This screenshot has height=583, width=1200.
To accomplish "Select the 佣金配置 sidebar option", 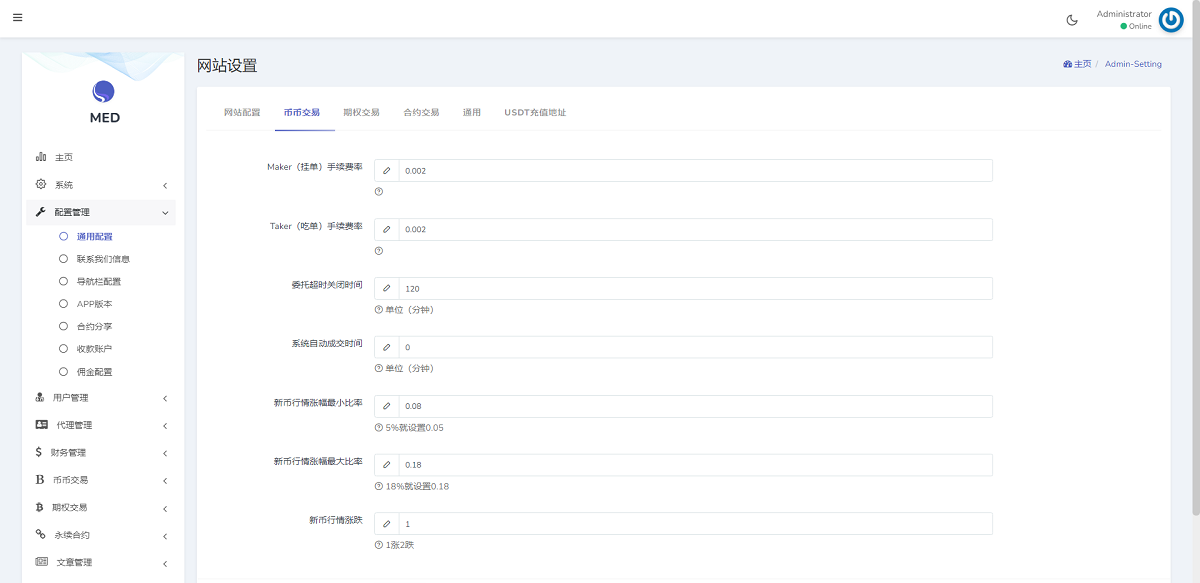I will 94,372.
